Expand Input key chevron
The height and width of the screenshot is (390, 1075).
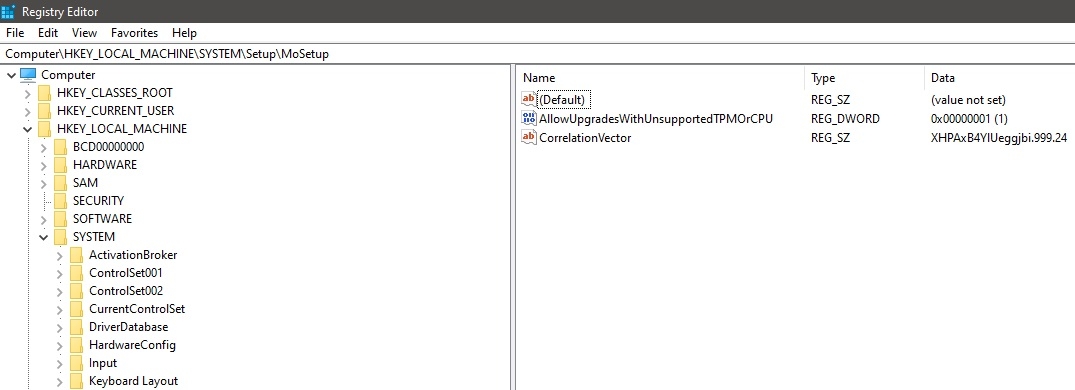[x=60, y=363]
